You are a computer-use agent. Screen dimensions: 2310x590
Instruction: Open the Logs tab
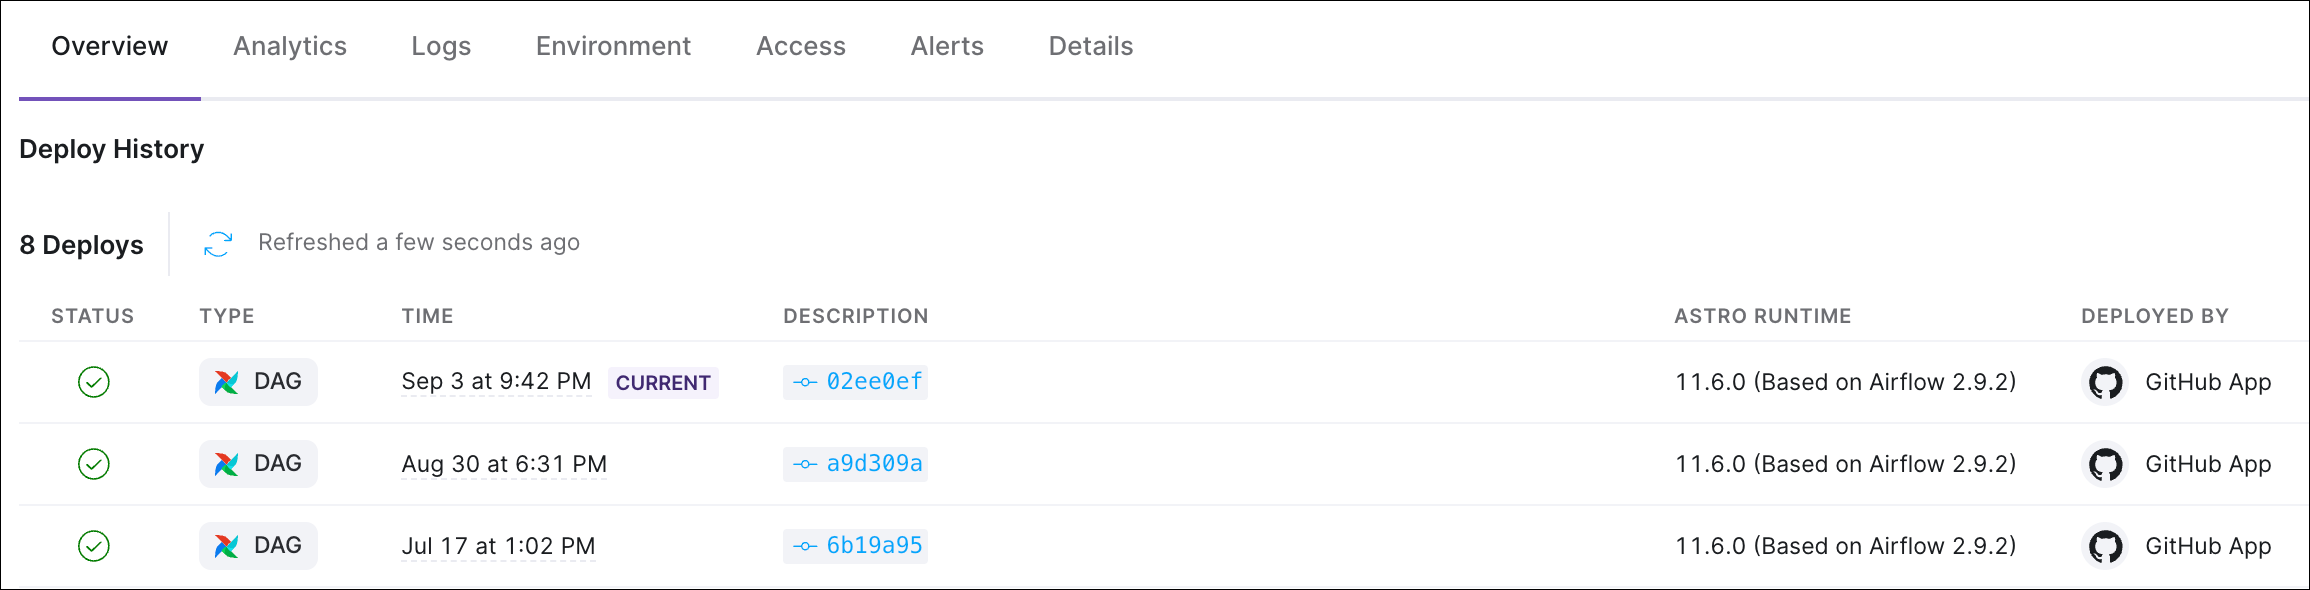441,46
